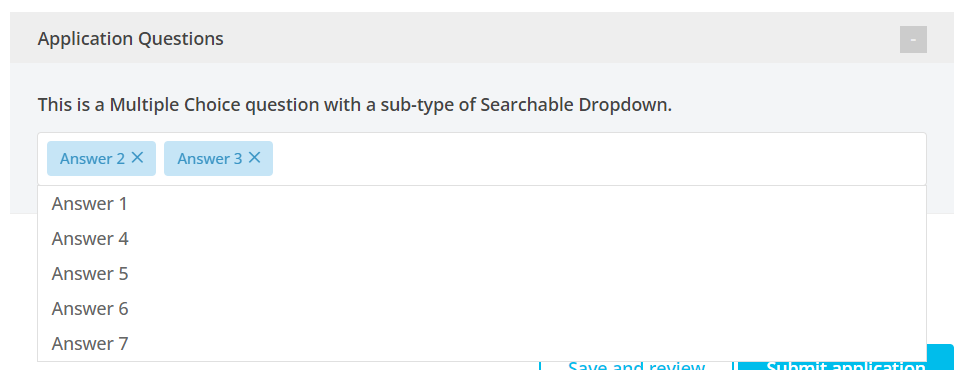Click the Answer 2 selected chip label

point(92,158)
